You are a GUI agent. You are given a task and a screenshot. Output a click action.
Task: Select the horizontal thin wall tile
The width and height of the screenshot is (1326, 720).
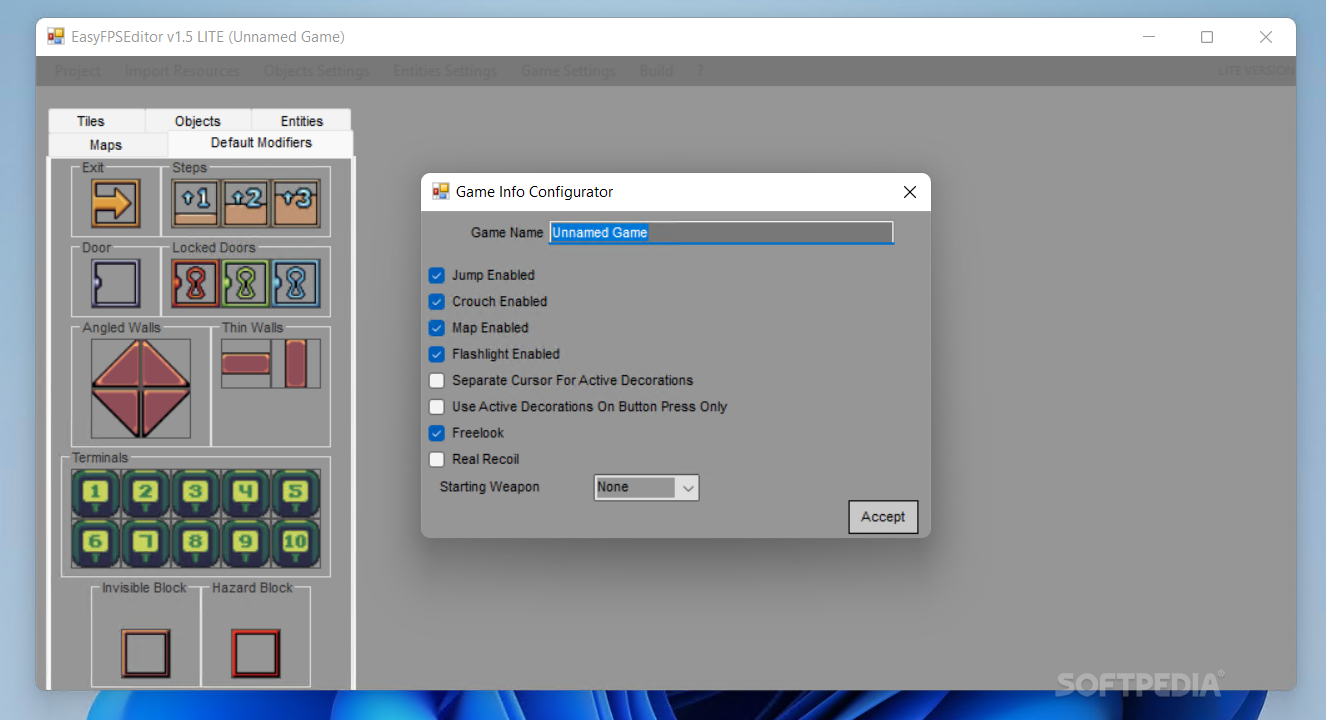point(246,364)
